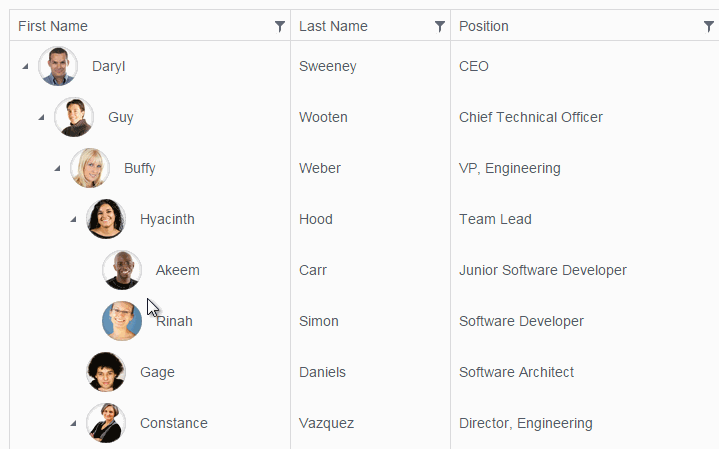Sort by Last Name column header
719x449 pixels.
333,26
